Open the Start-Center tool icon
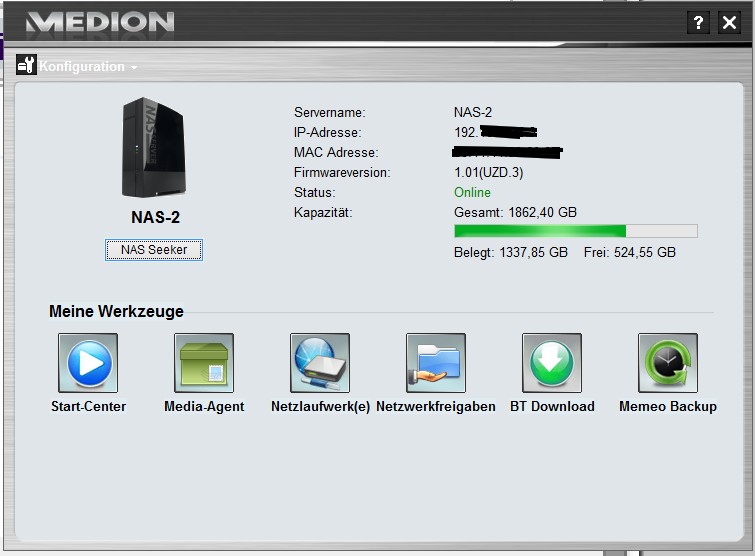This screenshot has height=556, width=755. point(88,363)
